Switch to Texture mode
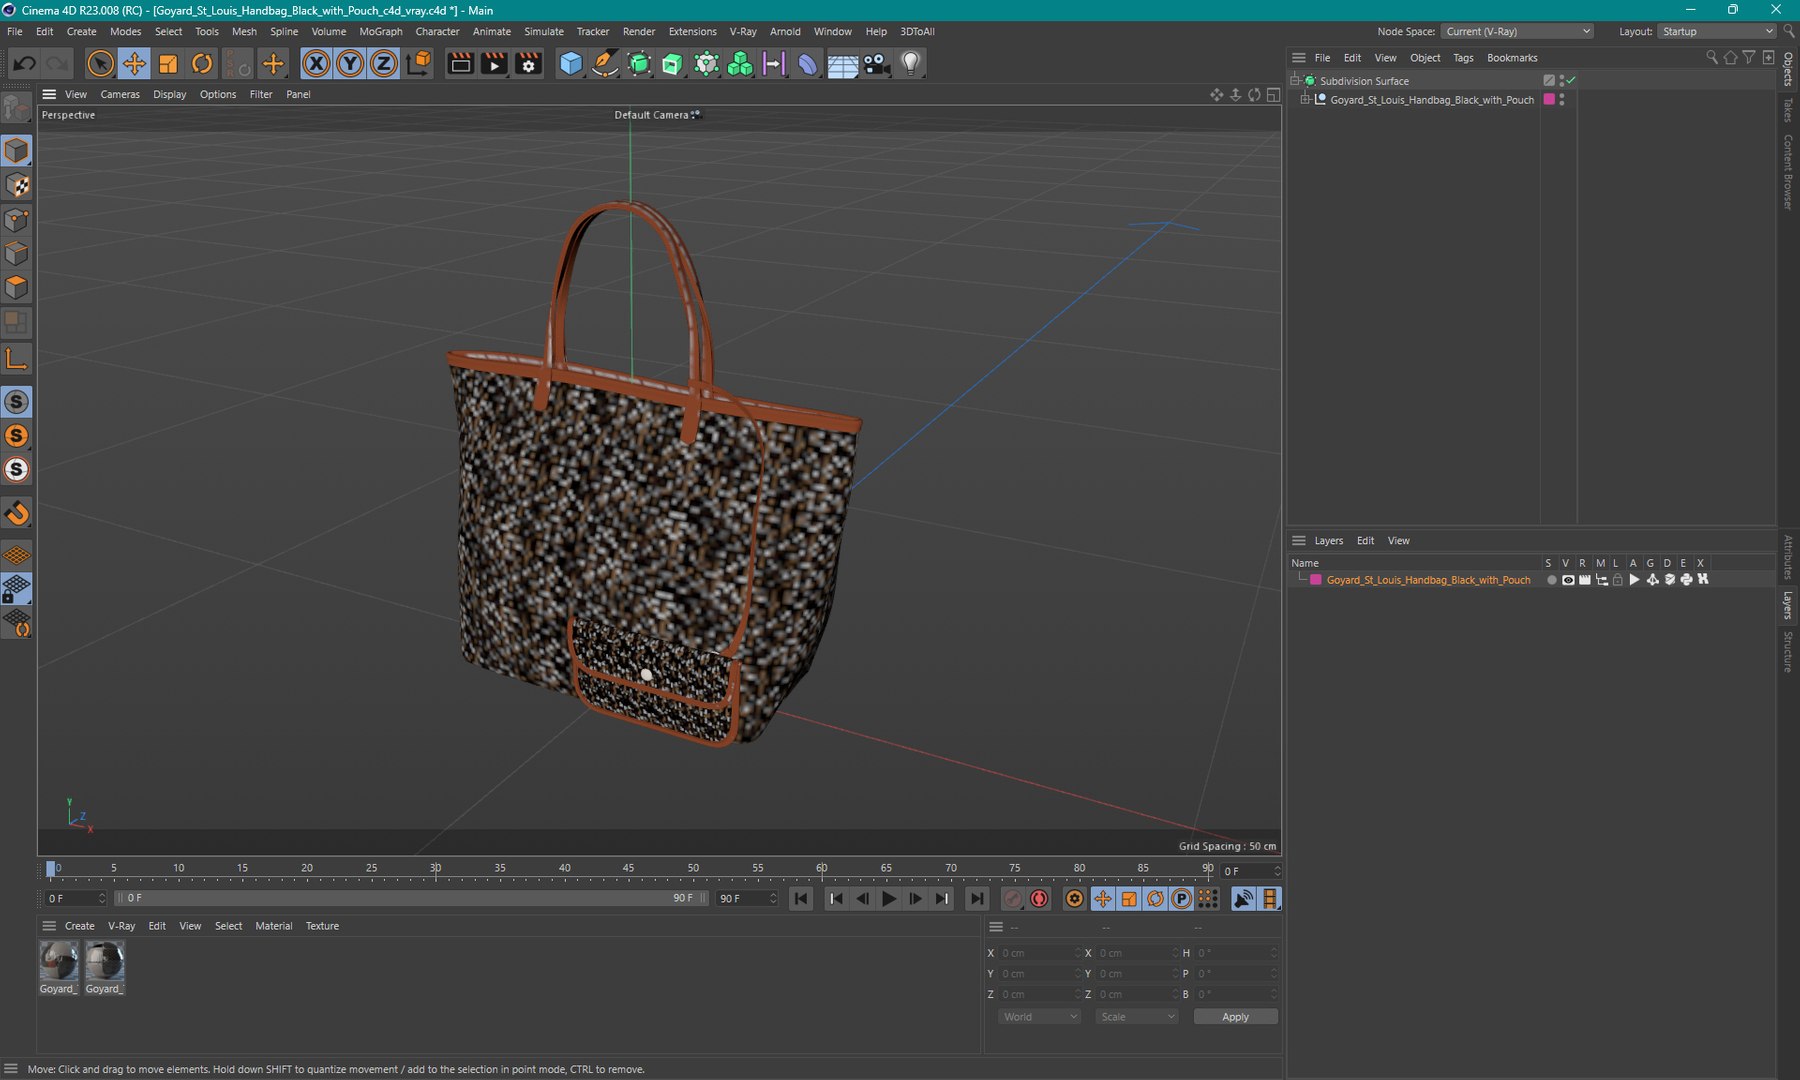 (x=17, y=185)
